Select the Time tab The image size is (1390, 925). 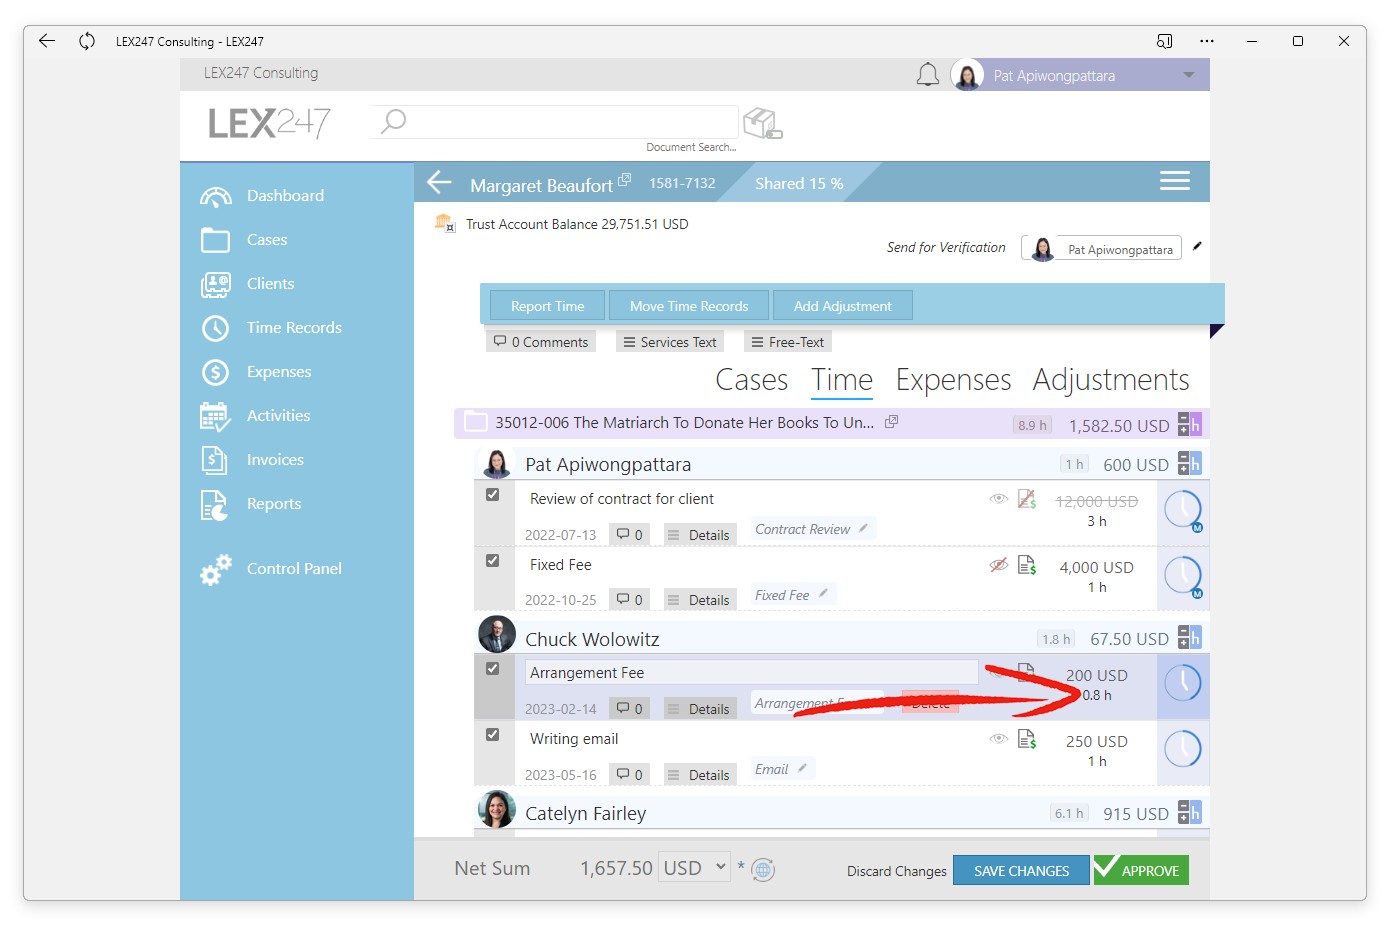[x=842, y=380]
